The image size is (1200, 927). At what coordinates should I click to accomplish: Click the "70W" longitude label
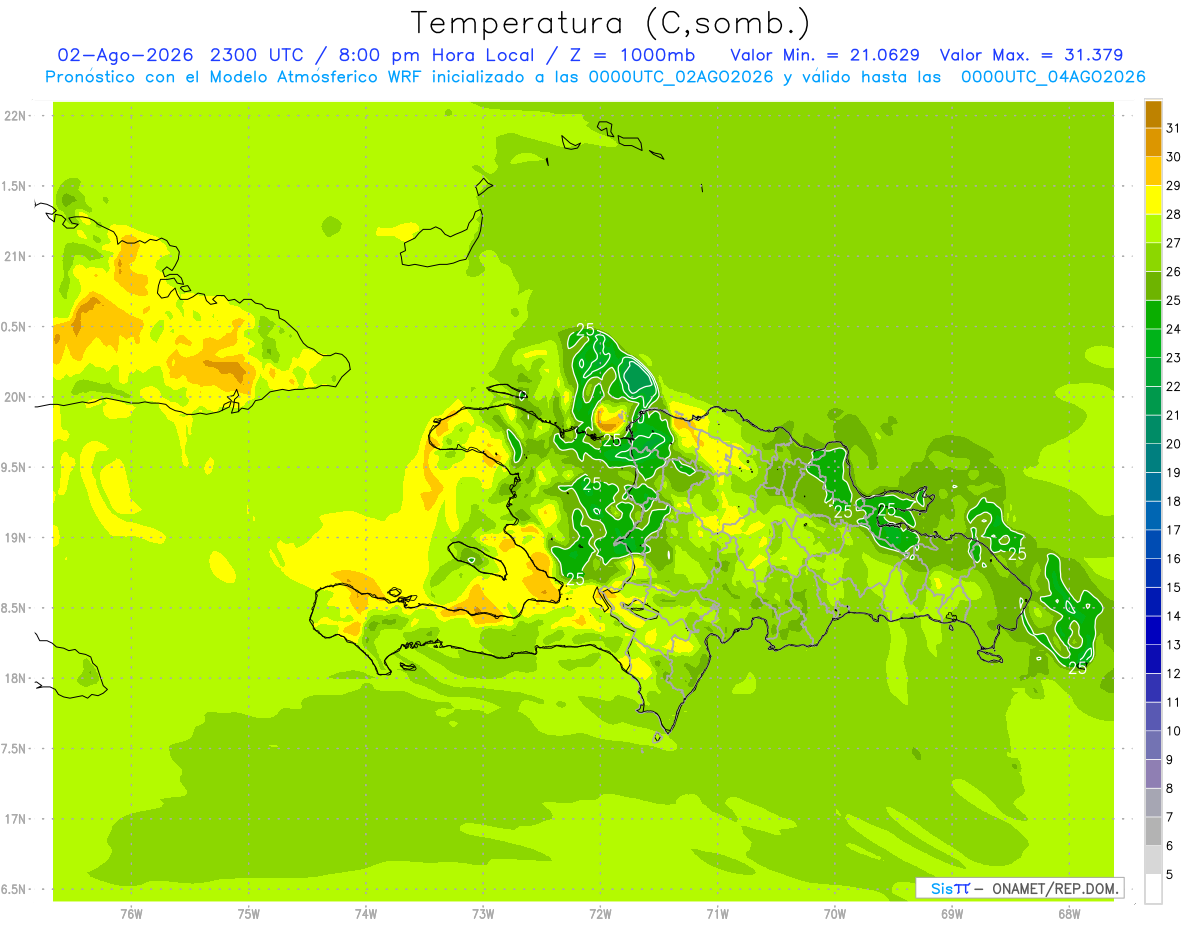[x=835, y=914]
